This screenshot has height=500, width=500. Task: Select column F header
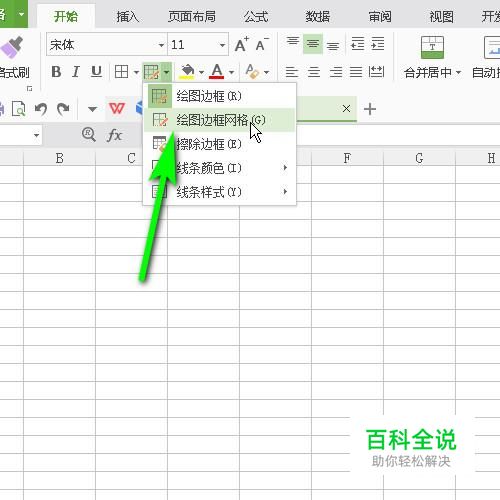click(347, 158)
